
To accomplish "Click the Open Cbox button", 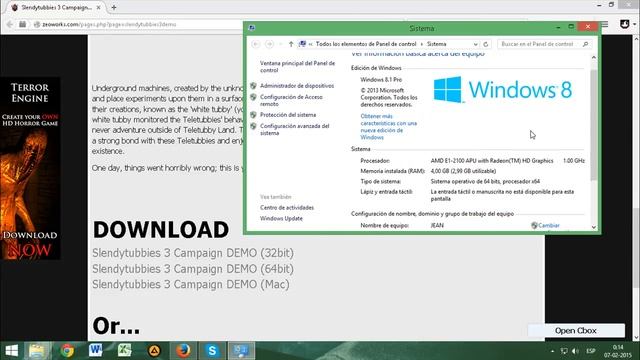I will tap(576, 331).
